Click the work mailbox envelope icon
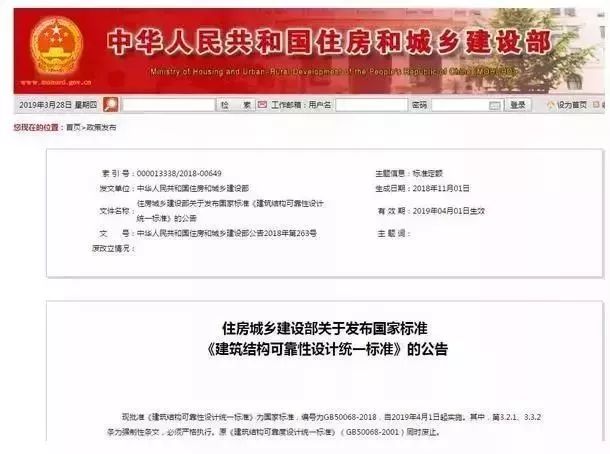 tap(262, 105)
